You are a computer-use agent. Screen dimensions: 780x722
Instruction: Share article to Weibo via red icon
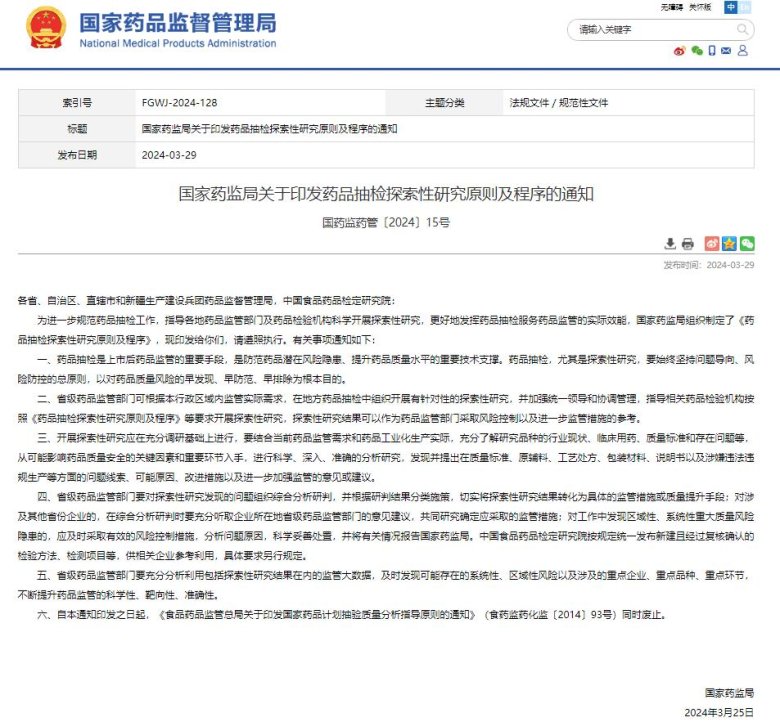coord(712,243)
